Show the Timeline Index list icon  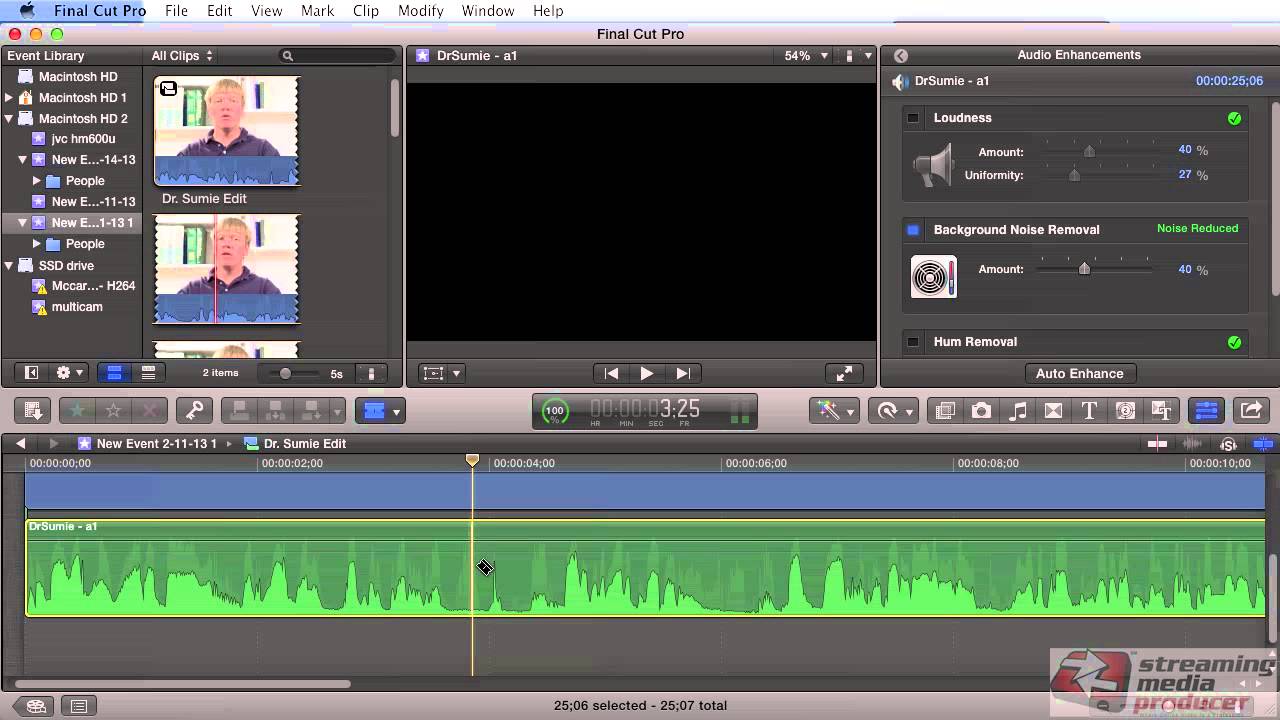(79, 706)
